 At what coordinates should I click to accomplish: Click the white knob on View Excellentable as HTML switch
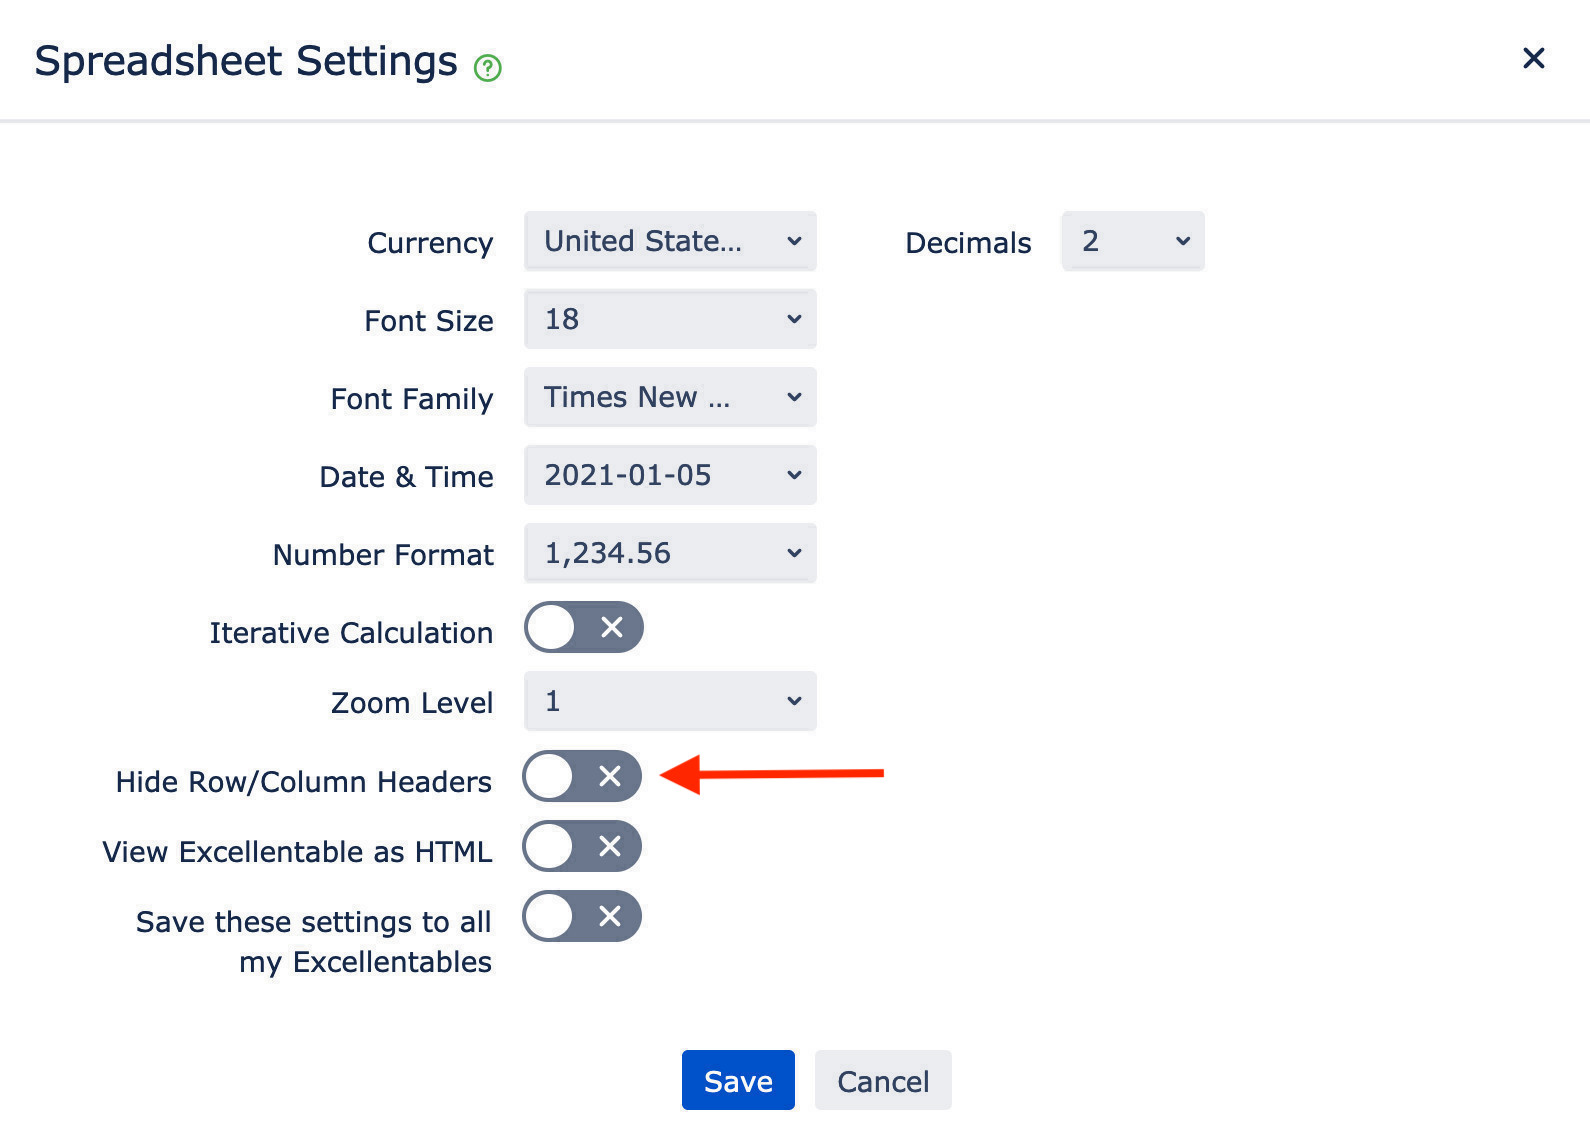click(x=549, y=846)
